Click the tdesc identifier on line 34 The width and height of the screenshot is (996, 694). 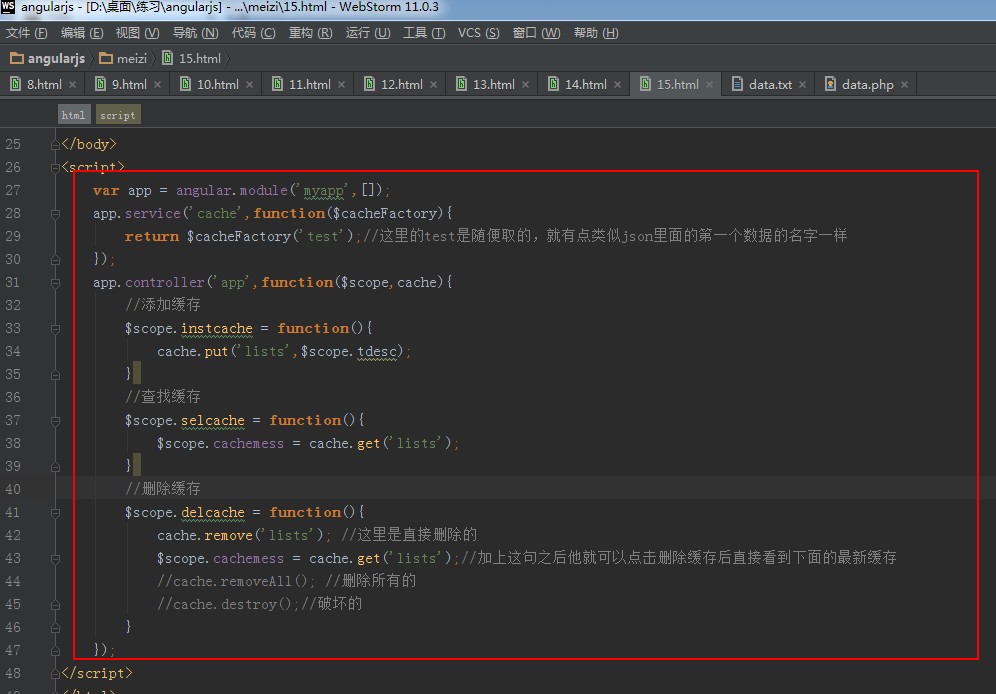377,351
